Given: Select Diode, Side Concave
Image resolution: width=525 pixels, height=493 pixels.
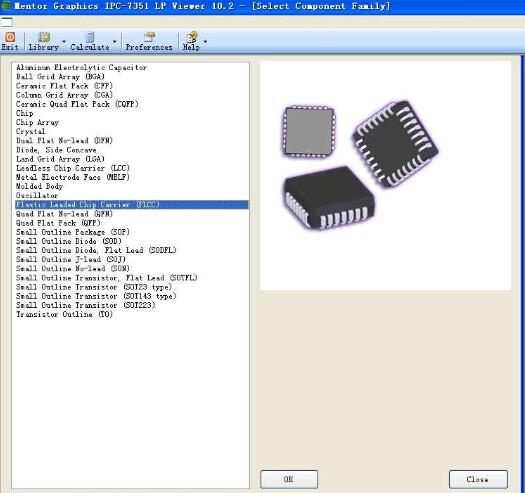Looking at the screenshot, I should click(x=56, y=150).
